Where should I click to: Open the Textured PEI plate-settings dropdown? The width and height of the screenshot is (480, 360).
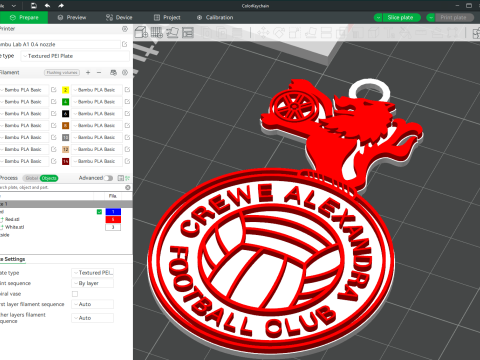(93, 273)
